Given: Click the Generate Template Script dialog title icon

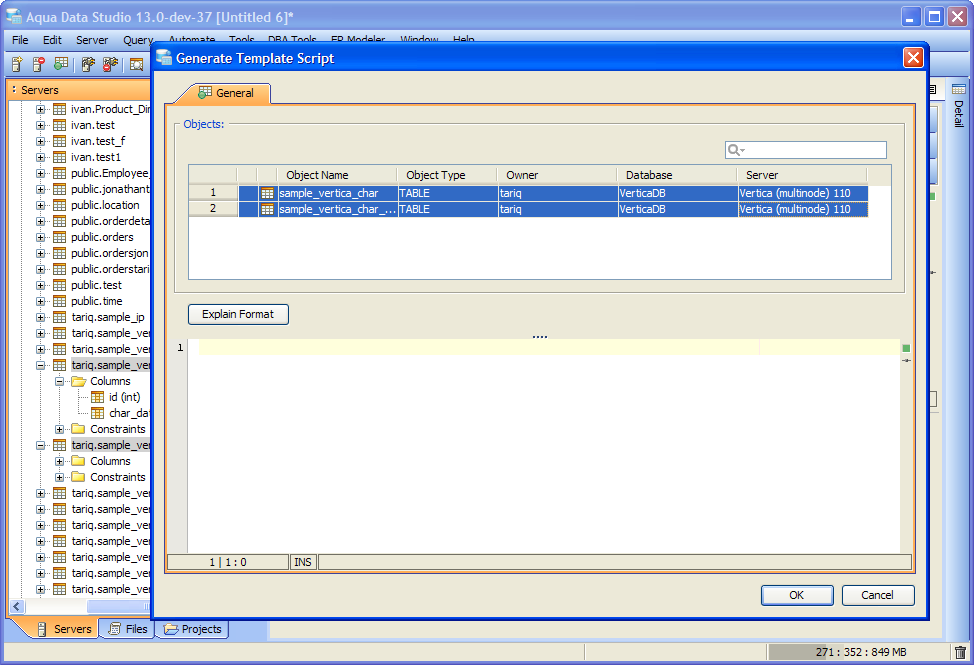Looking at the screenshot, I should pyautogui.click(x=164, y=58).
